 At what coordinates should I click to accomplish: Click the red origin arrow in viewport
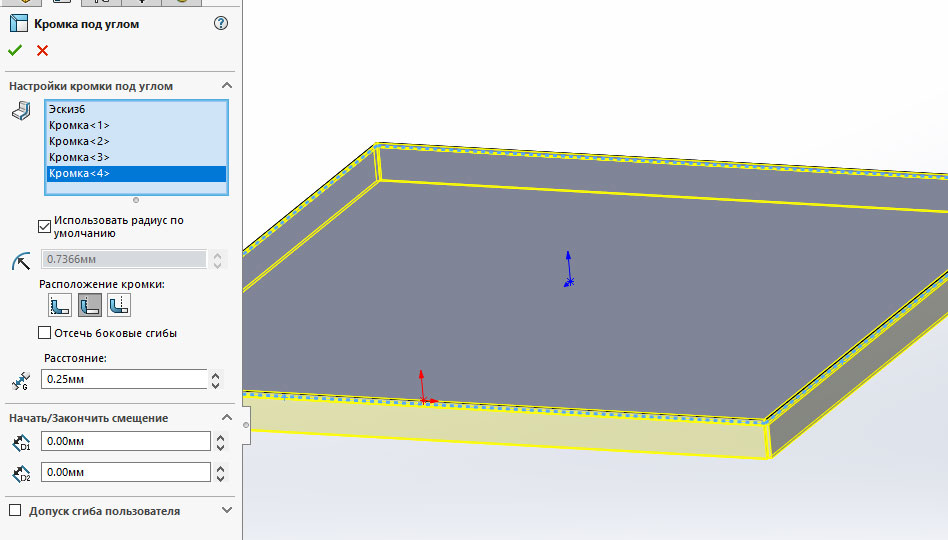pos(423,386)
